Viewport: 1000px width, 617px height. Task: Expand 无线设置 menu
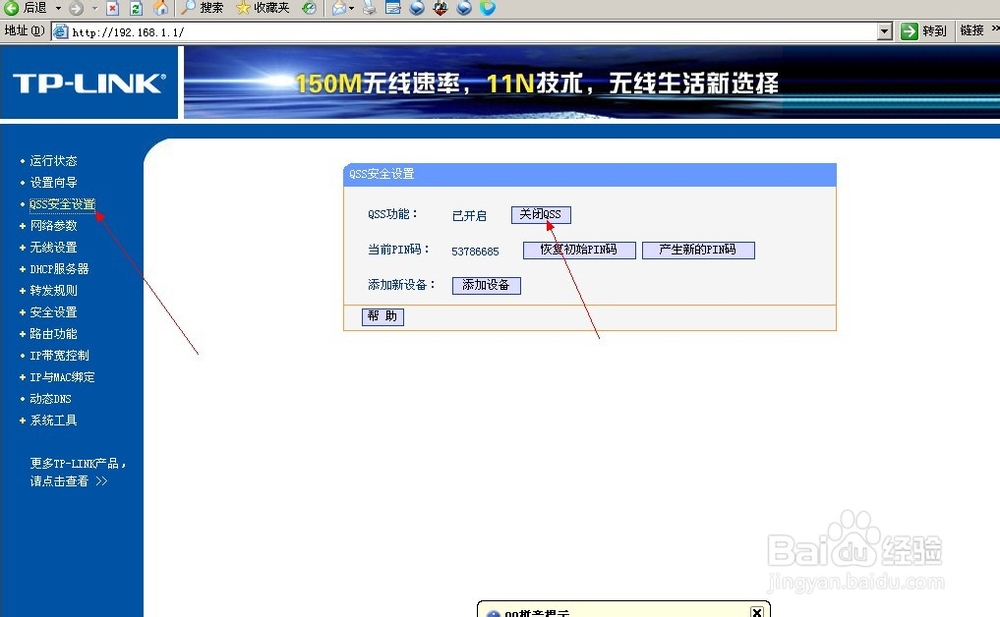pyautogui.click(x=54, y=248)
